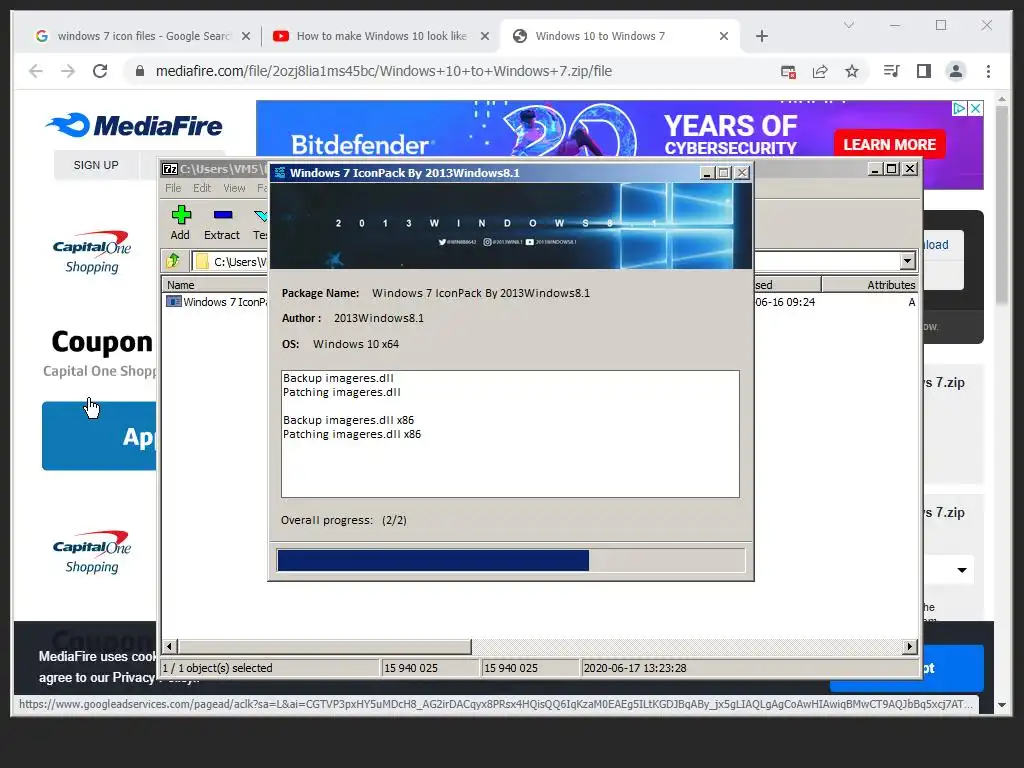Click '1 / 1 object(s) selected' status text
1024x768 pixels.
coord(217,668)
